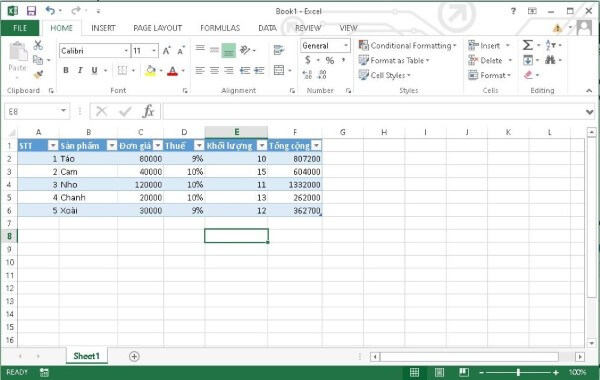Apply percent style
This screenshot has width=600, height=380.
(329, 60)
